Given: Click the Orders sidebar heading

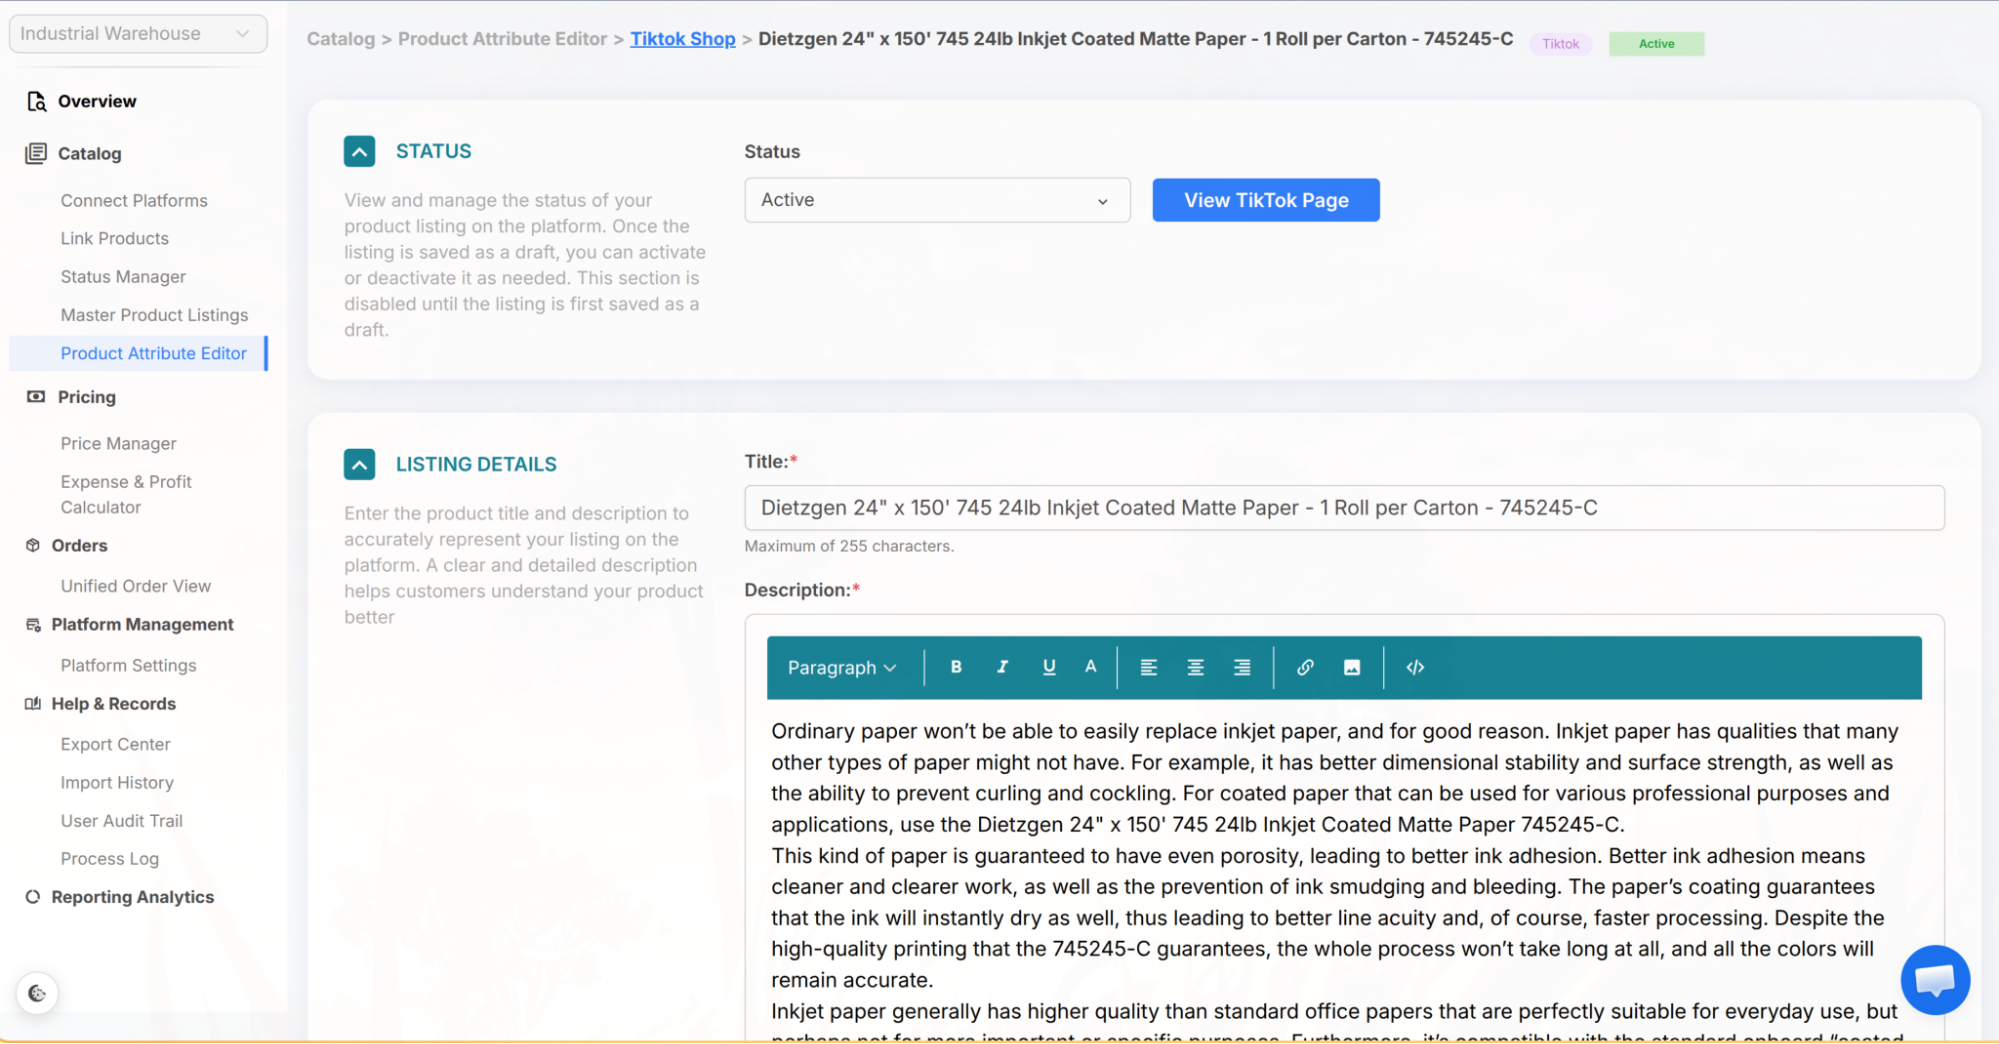Looking at the screenshot, I should tap(79, 545).
